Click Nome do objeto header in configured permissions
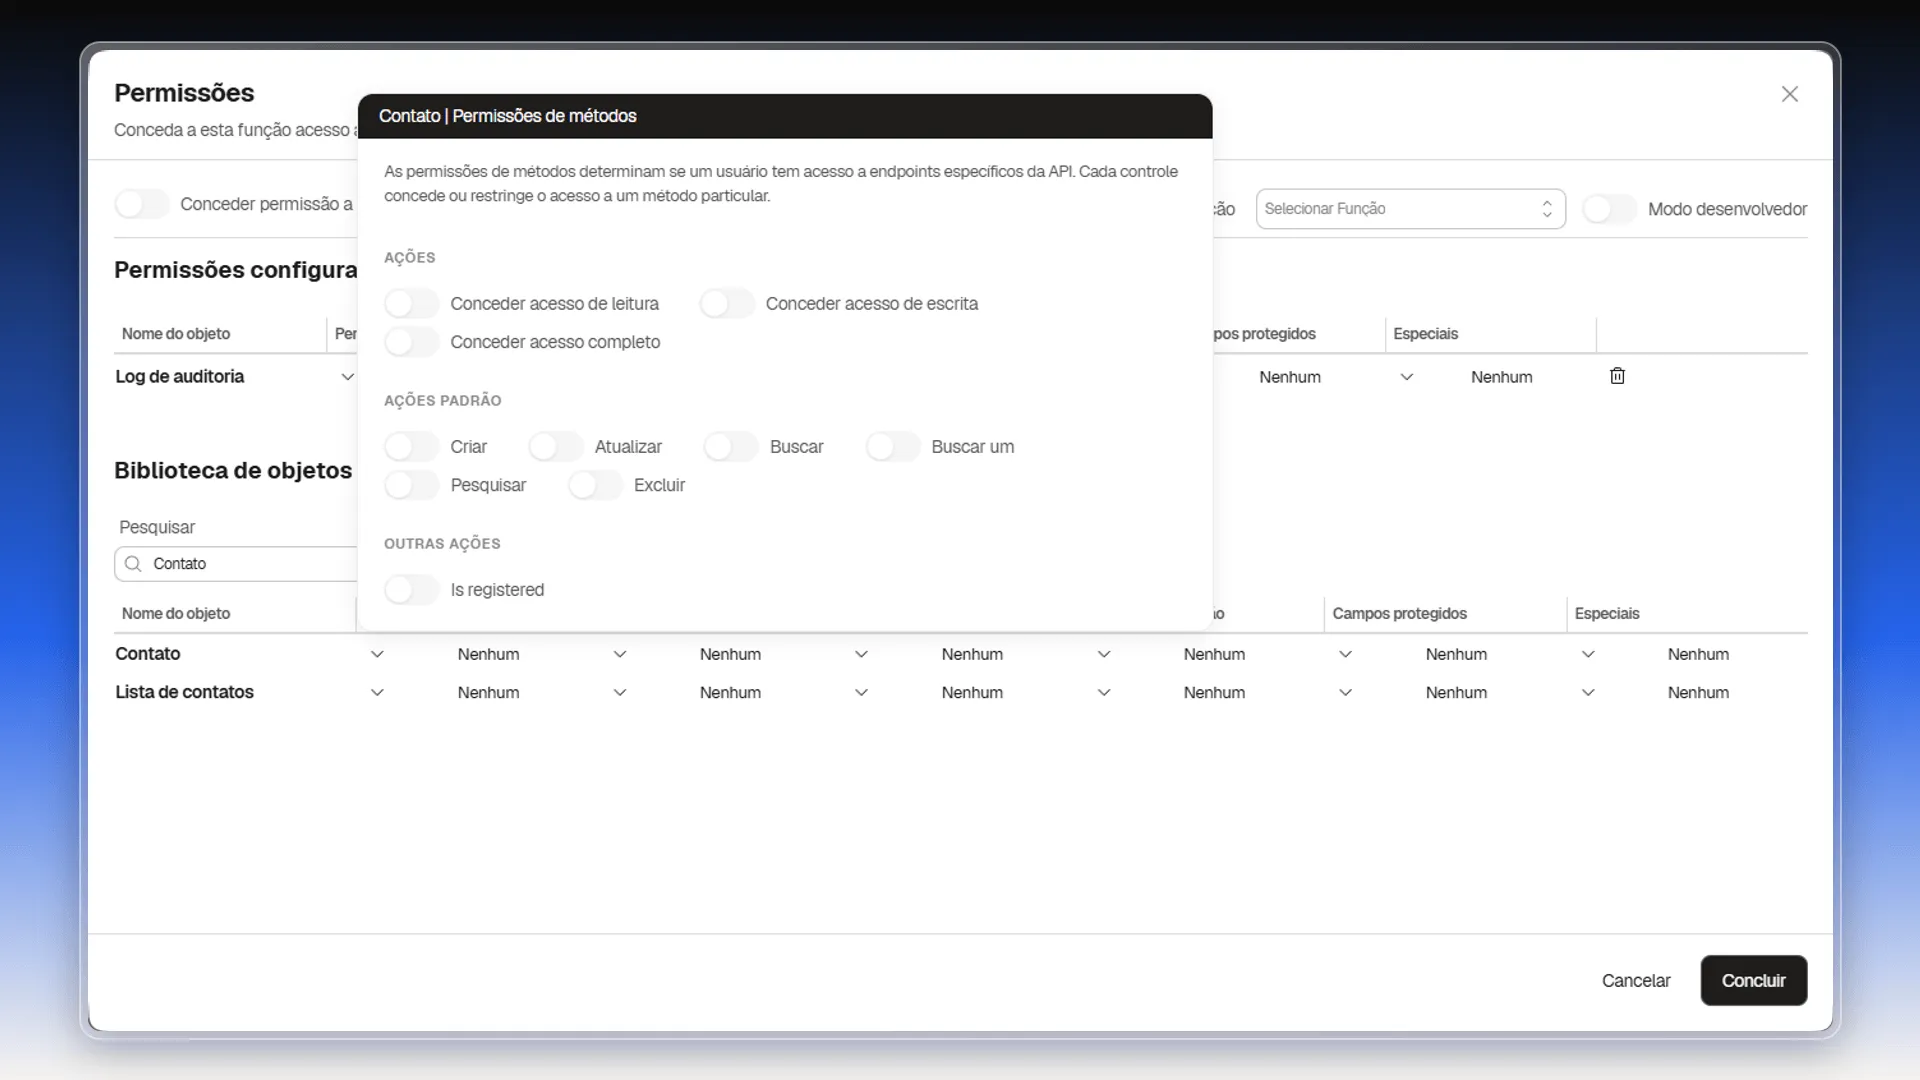The height and width of the screenshot is (1080, 1920). coord(176,333)
